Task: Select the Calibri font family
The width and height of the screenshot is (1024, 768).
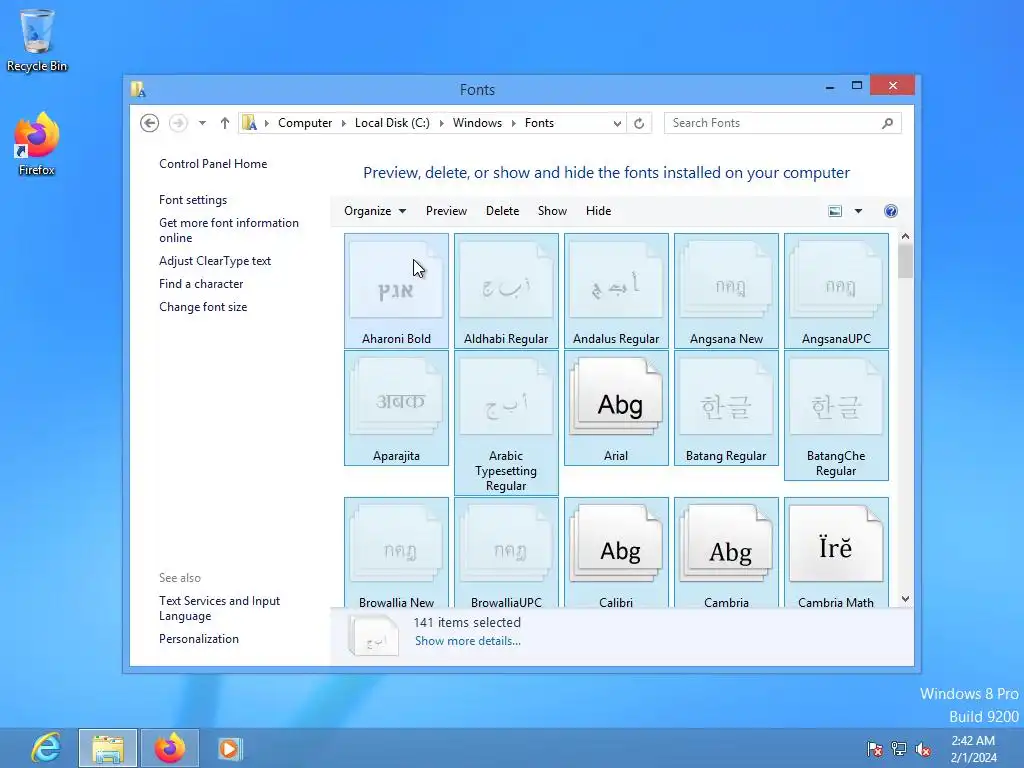Action: [x=616, y=552]
